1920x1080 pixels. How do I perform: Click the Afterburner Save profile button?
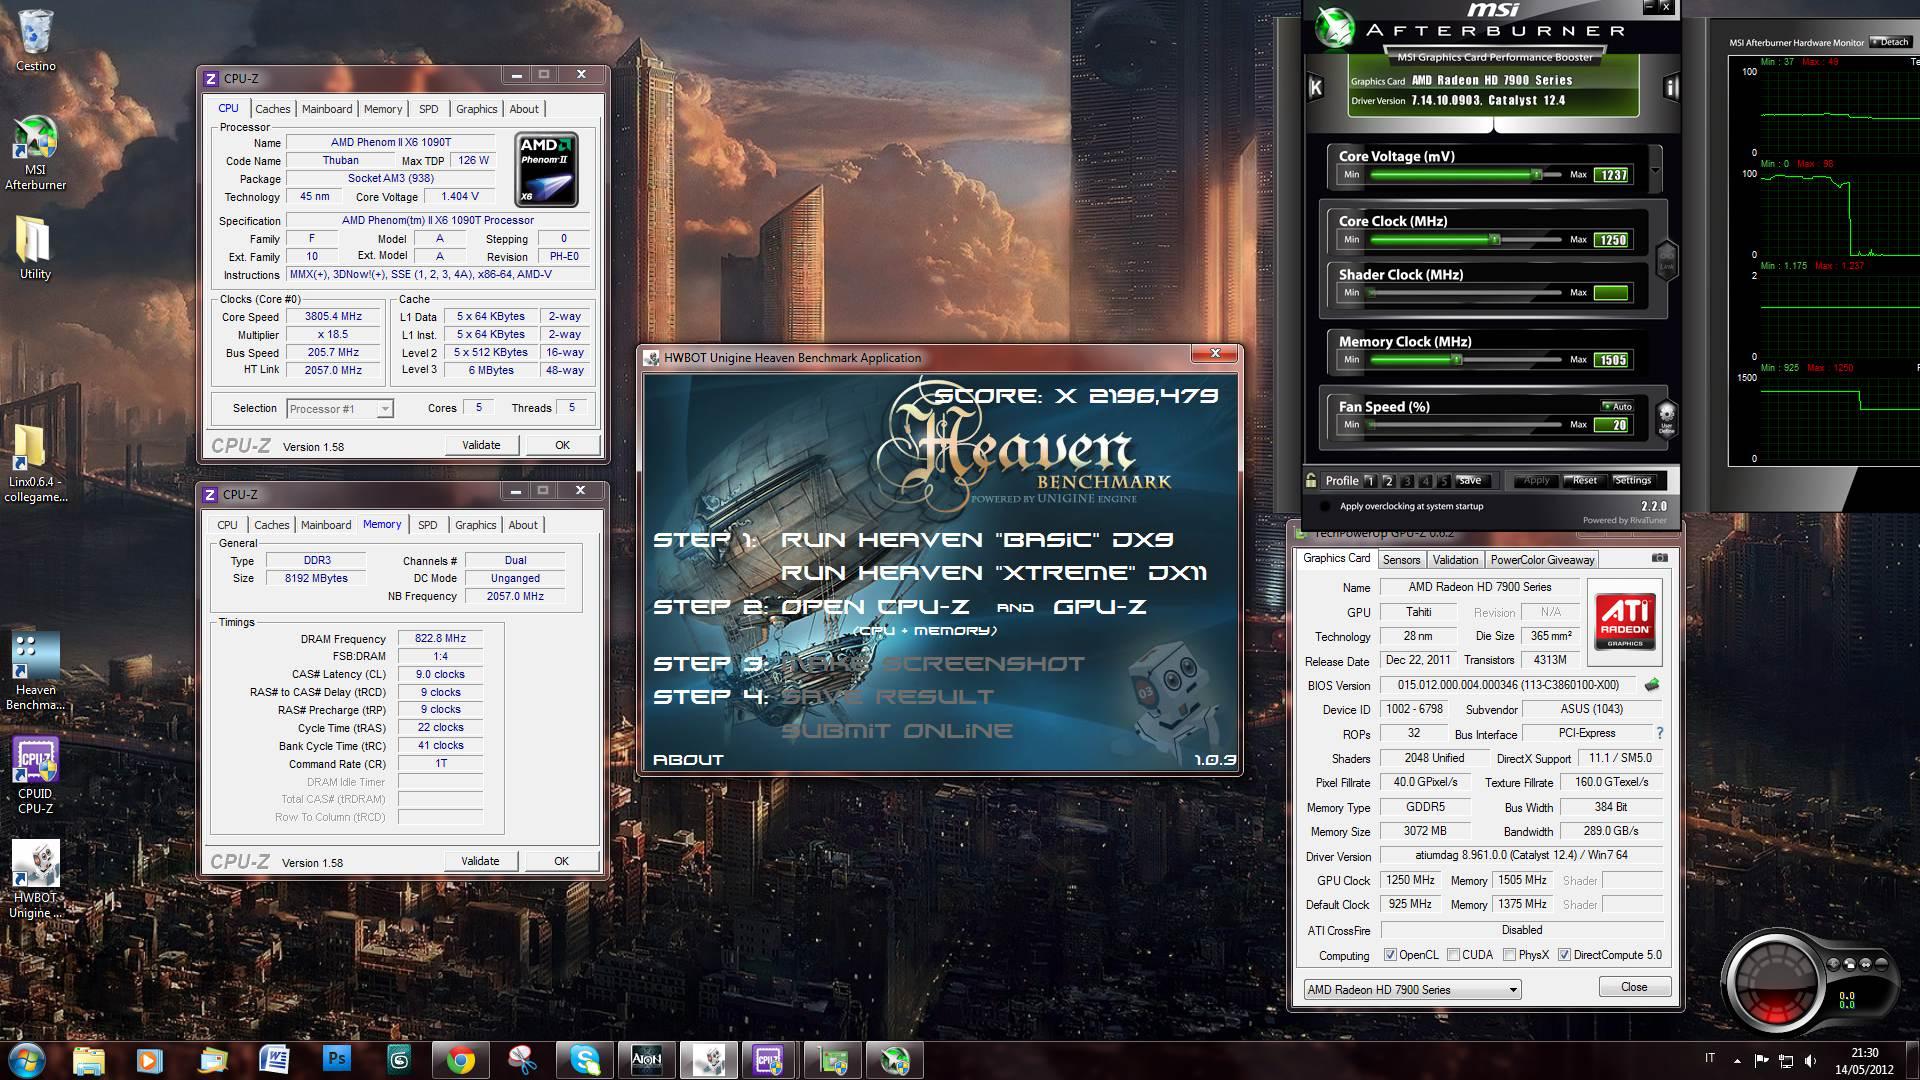1469,481
